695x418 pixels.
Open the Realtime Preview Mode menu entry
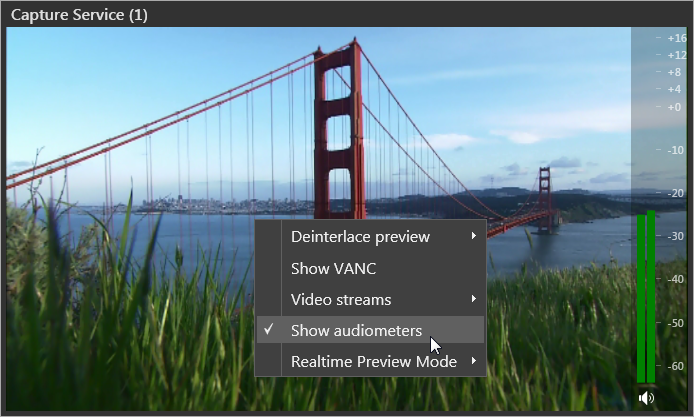coord(371,361)
